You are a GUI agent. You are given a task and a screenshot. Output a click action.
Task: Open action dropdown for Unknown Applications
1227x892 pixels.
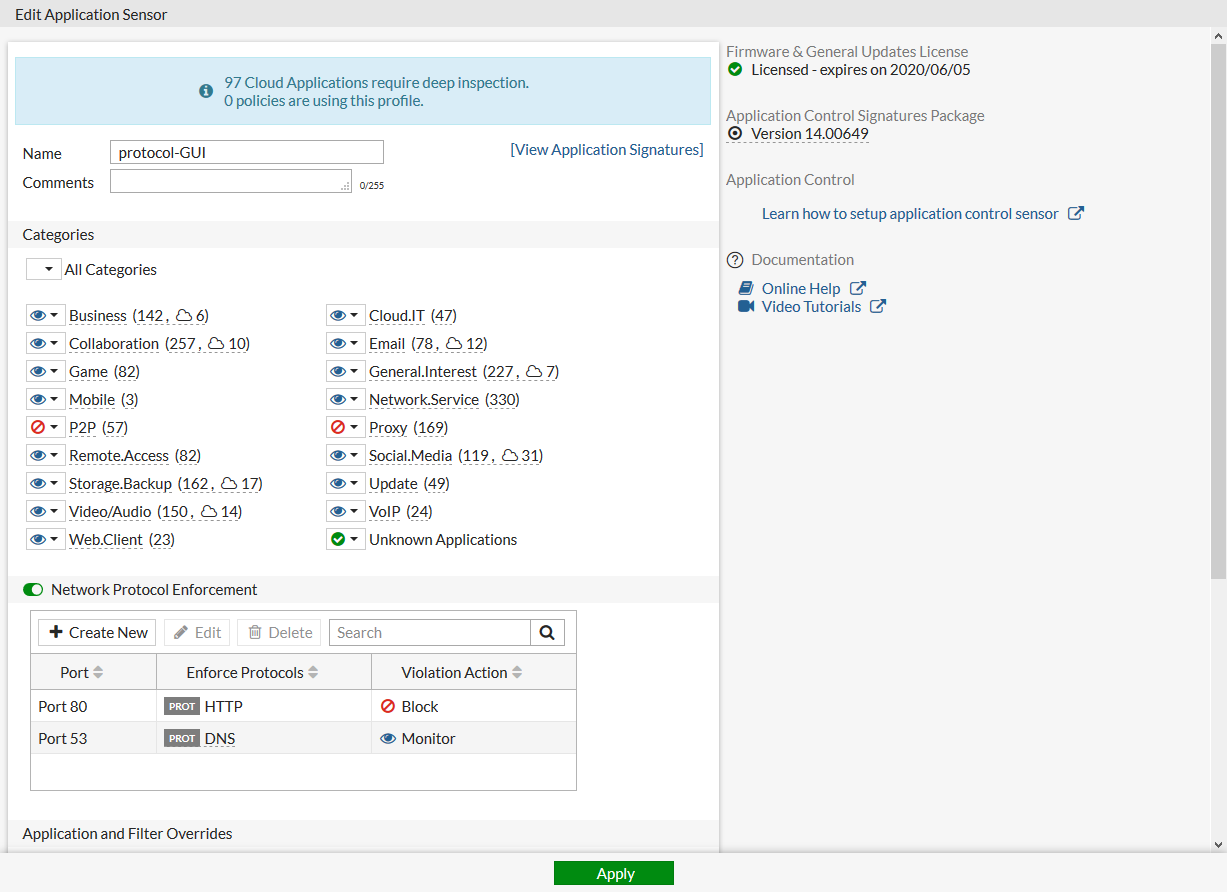(345, 539)
